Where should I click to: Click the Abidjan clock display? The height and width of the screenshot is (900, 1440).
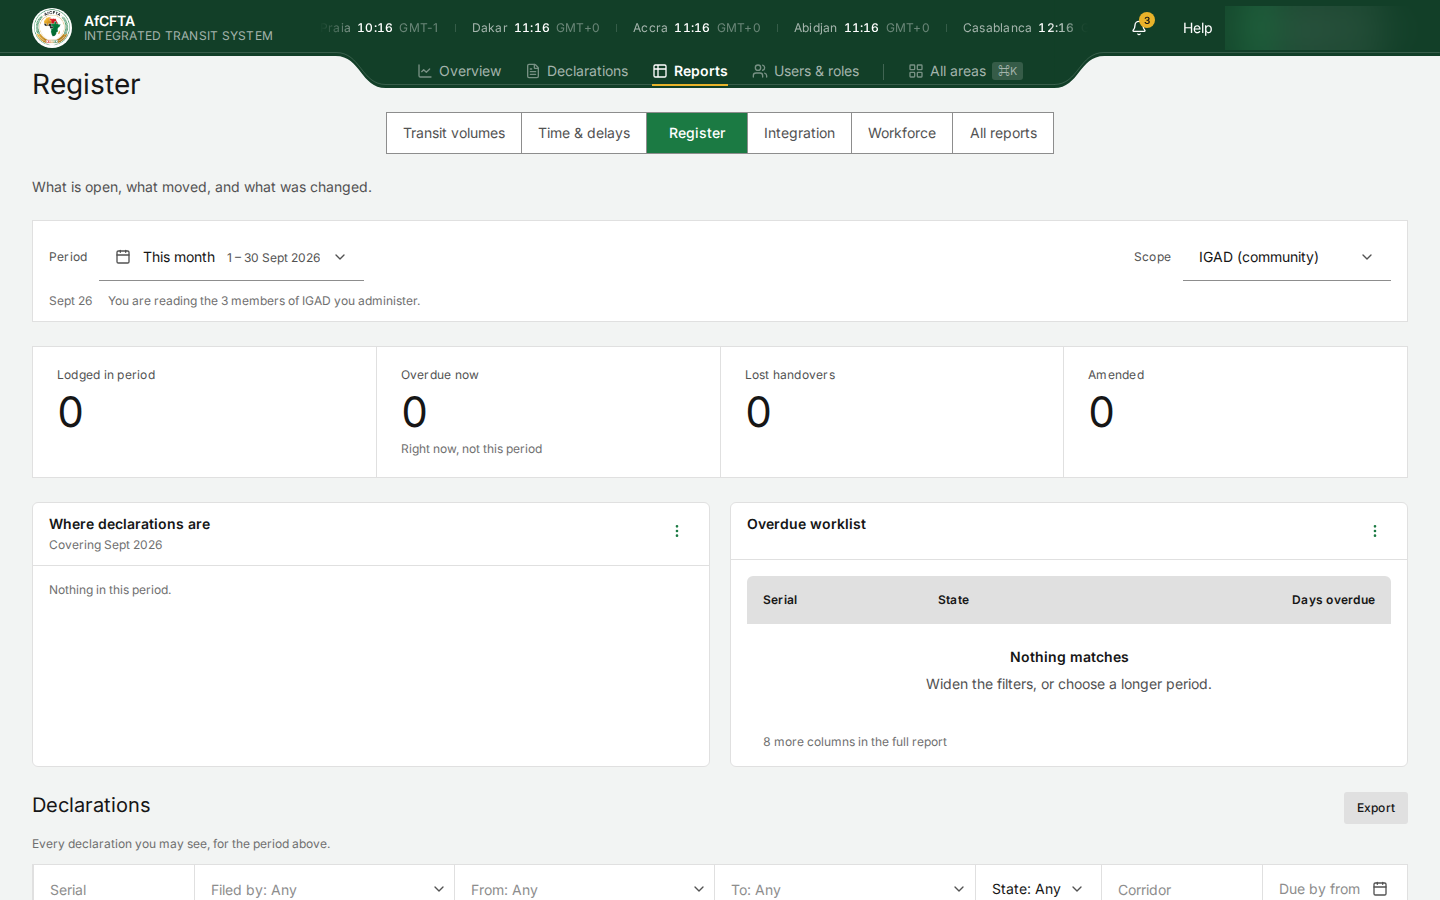pos(862,28)
